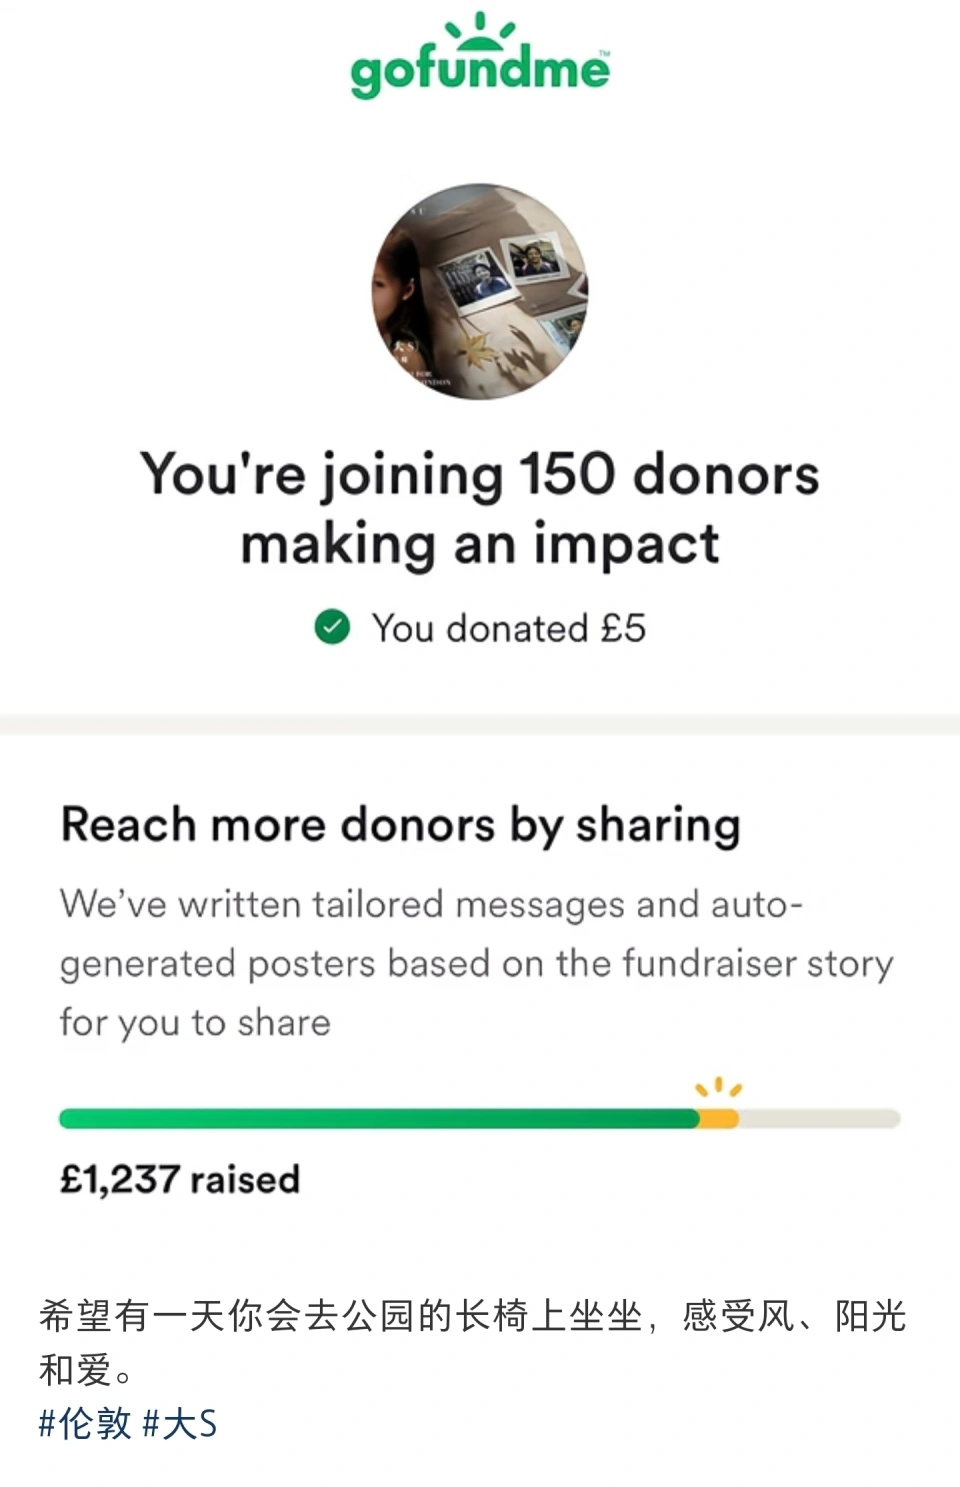The width and height of the screenshot is (960, 1487).
Task: Click the green section of the progress bar
Action: coord(379,1118)
